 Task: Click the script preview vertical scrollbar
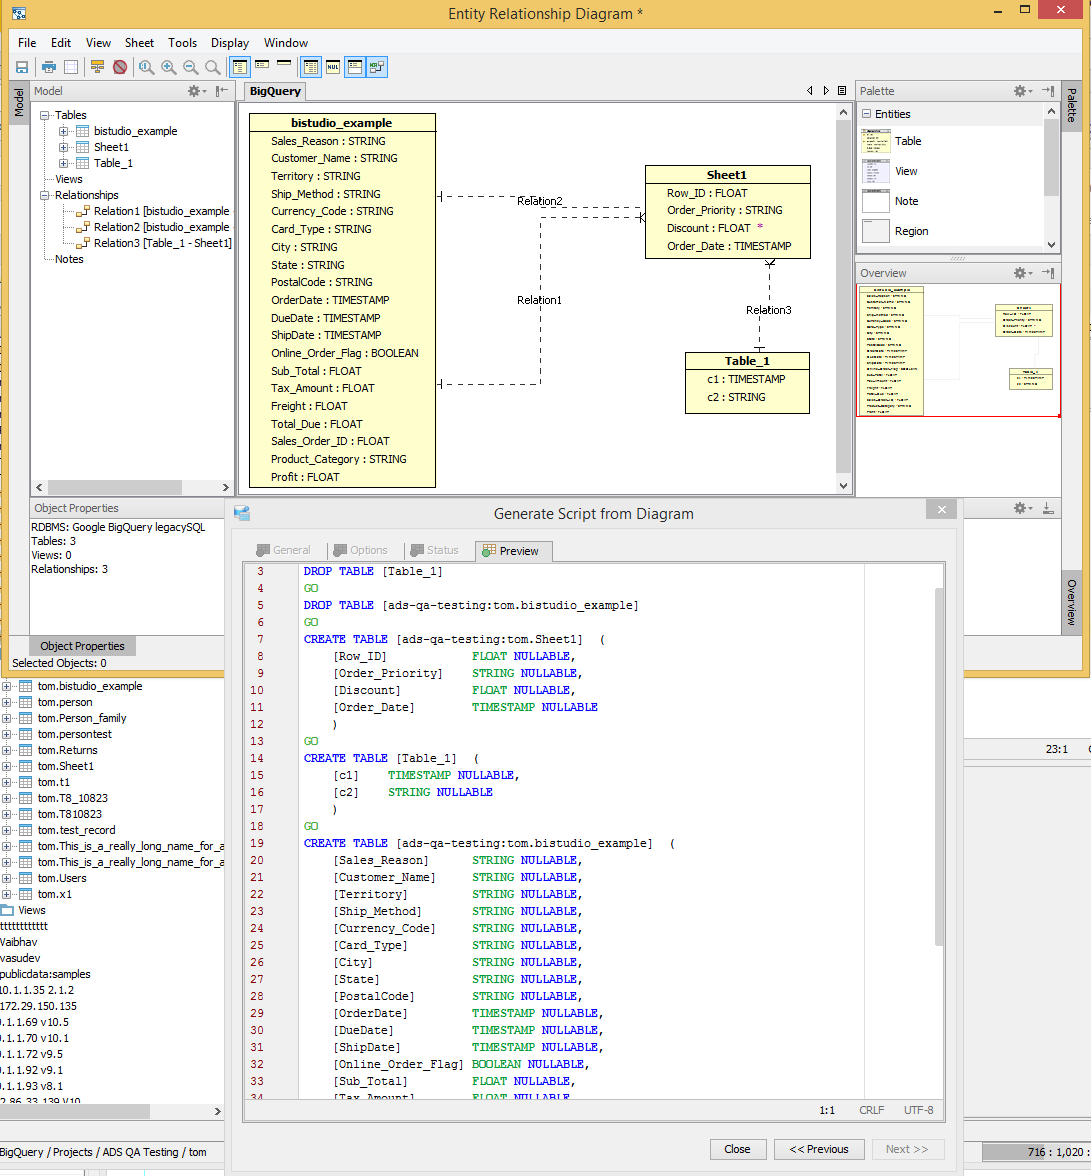click(x=937, y=765)
